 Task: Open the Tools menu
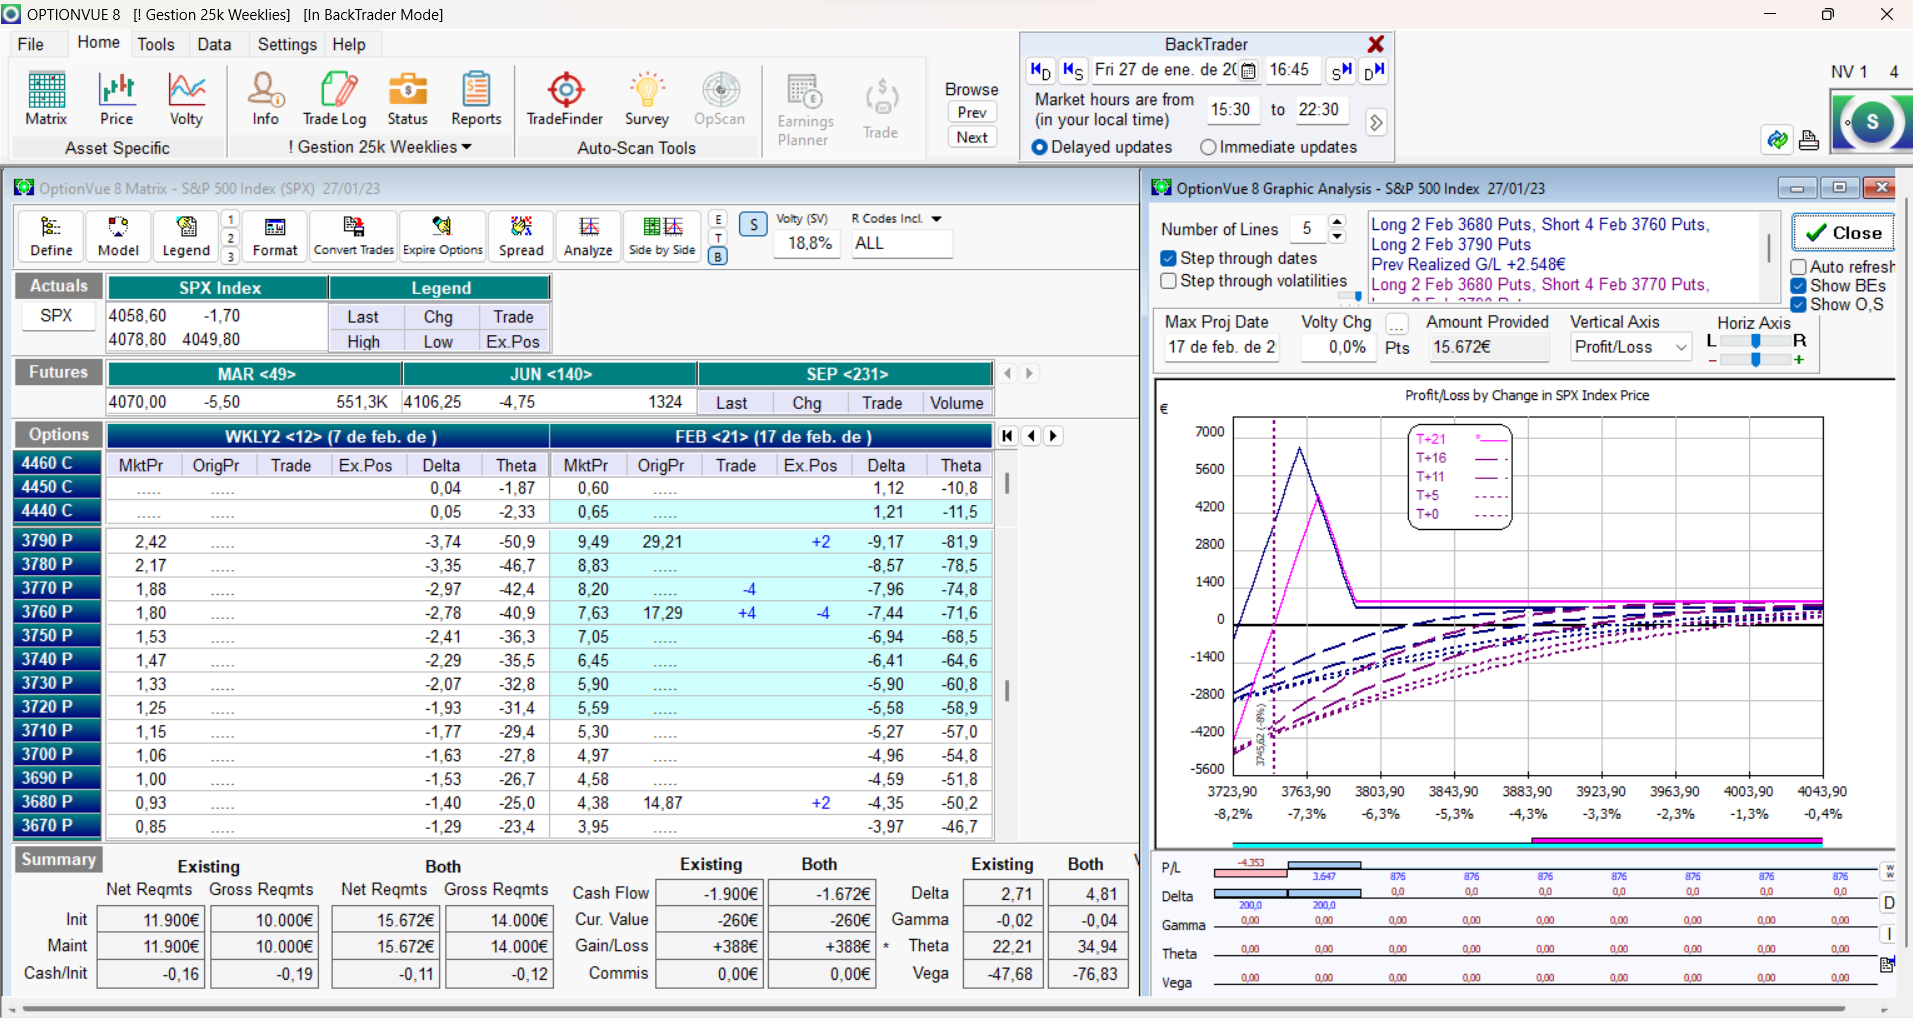(x=156, y=44)
